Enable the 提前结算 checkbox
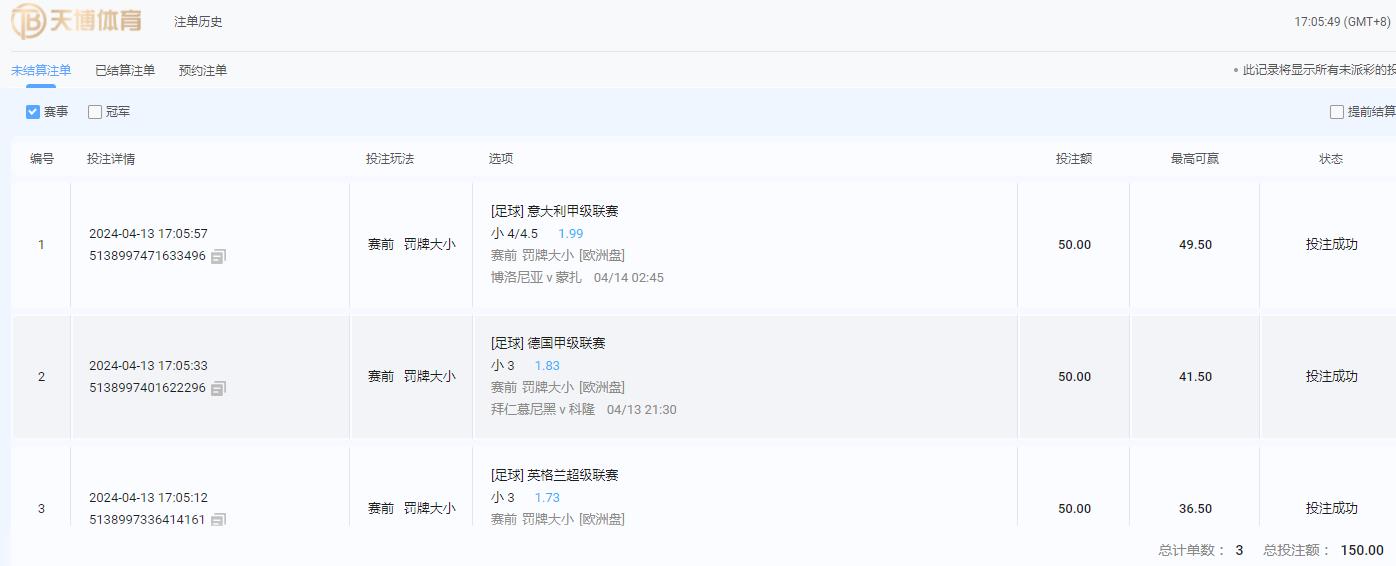This screenshot has width=1396, height=566. (x=1337, y=112)
